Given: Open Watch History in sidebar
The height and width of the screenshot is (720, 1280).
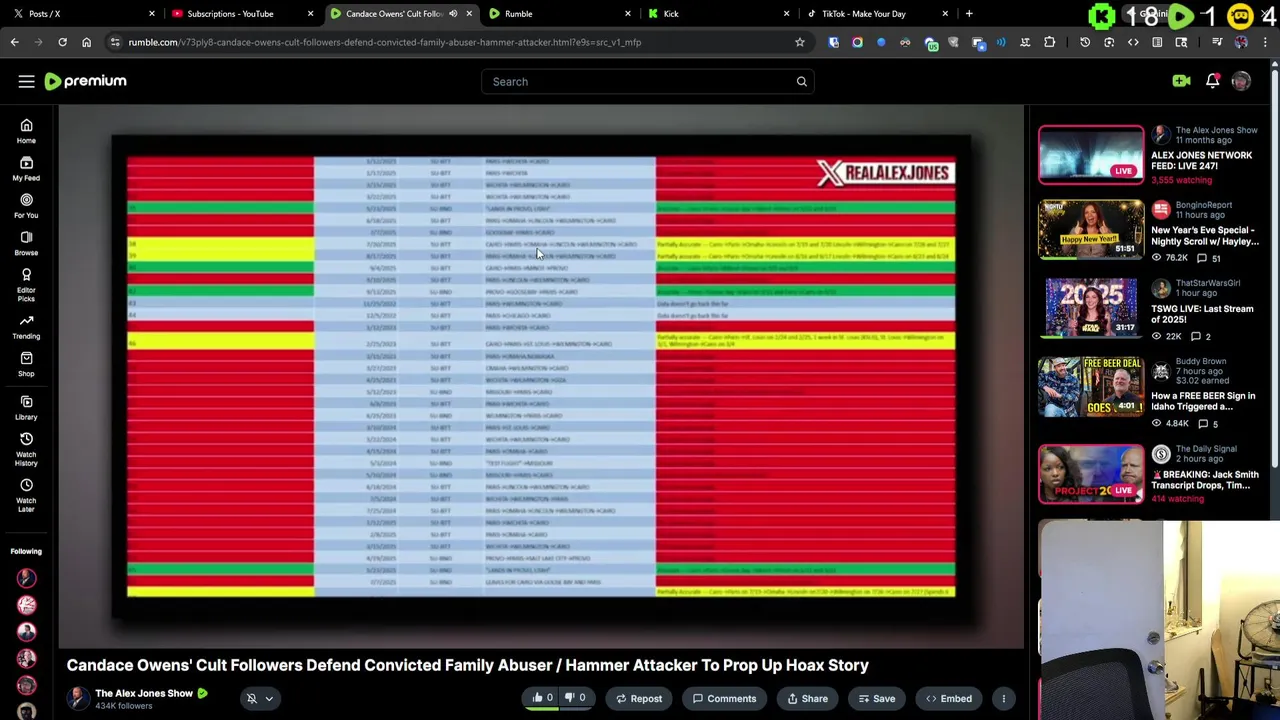Looking at the screenshot, I should (x=26, y=450).
